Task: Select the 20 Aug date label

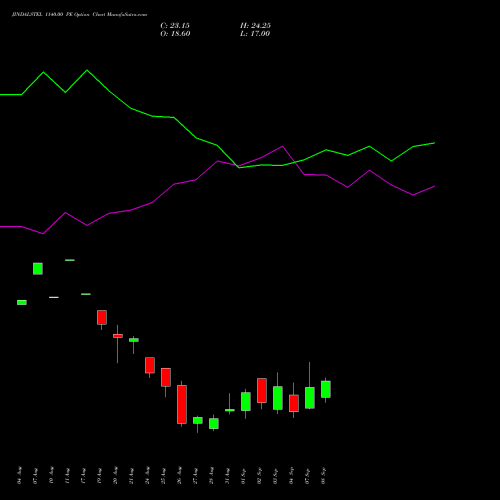Action: tap(115, 475)
